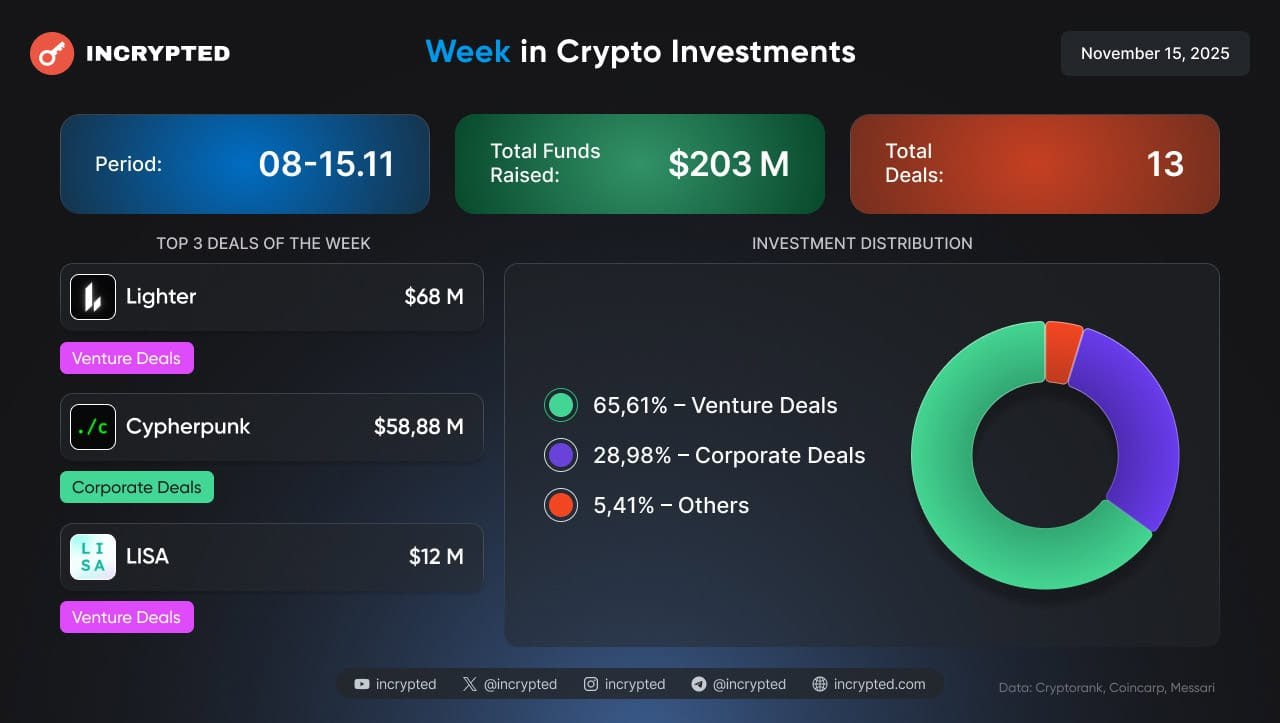Click the green Venture Deals legend dot
The image size is (1280, 723).
tap(561, 405)
